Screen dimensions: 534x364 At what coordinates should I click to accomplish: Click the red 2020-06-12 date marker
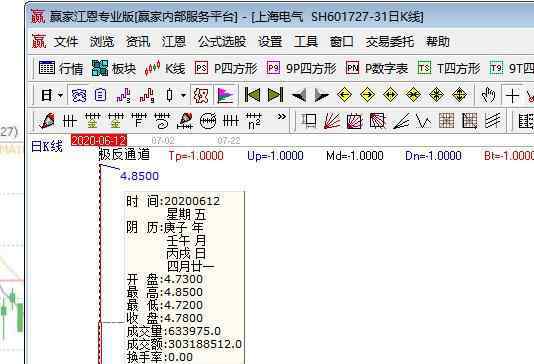[x=99, y=140]
